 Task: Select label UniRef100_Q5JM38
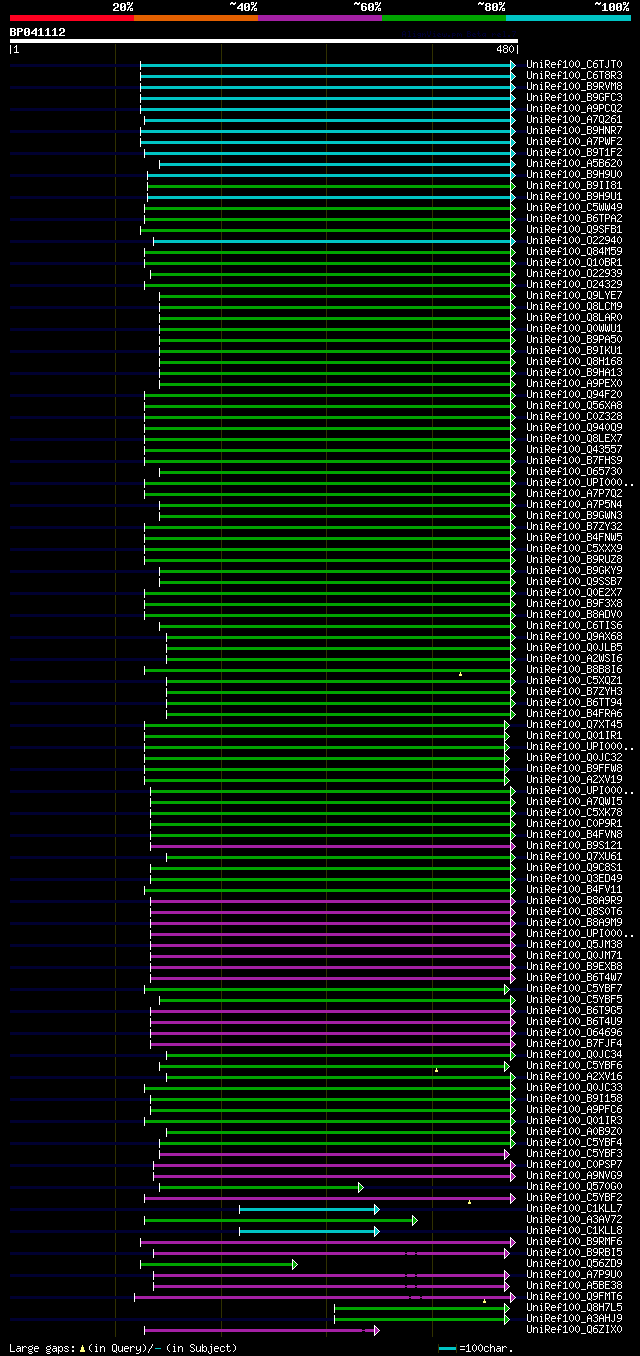pyautogui.click(x=574, y=944)
